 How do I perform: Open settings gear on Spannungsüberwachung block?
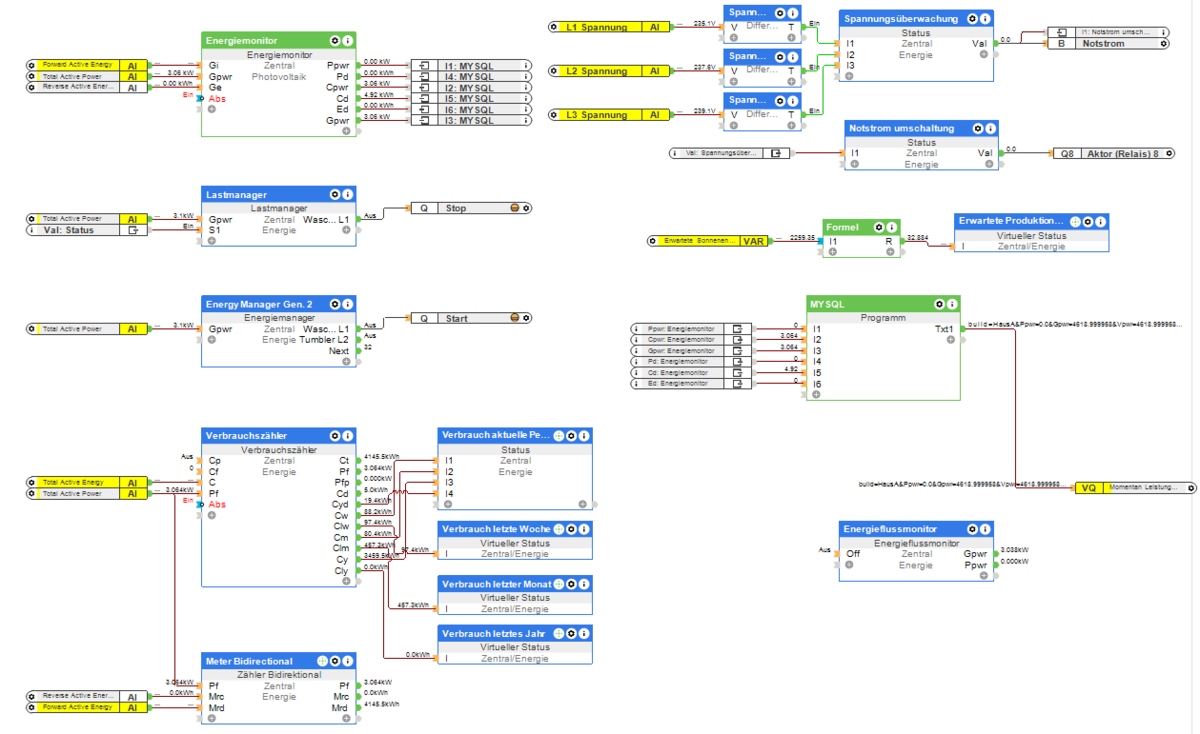(973, 18)
